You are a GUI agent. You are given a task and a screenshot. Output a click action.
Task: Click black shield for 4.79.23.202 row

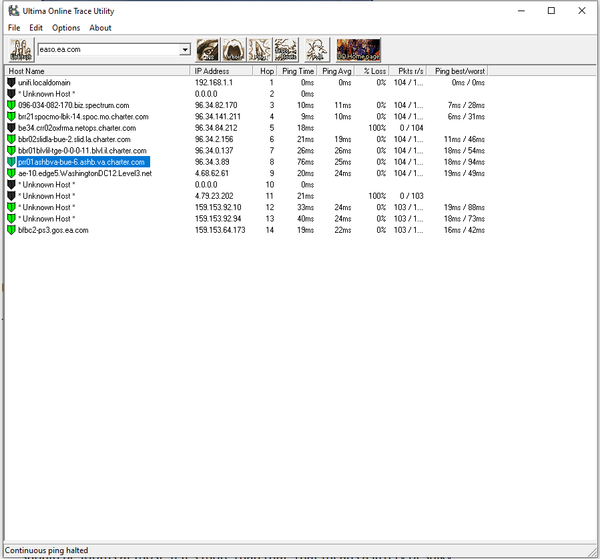pos(11,196)
